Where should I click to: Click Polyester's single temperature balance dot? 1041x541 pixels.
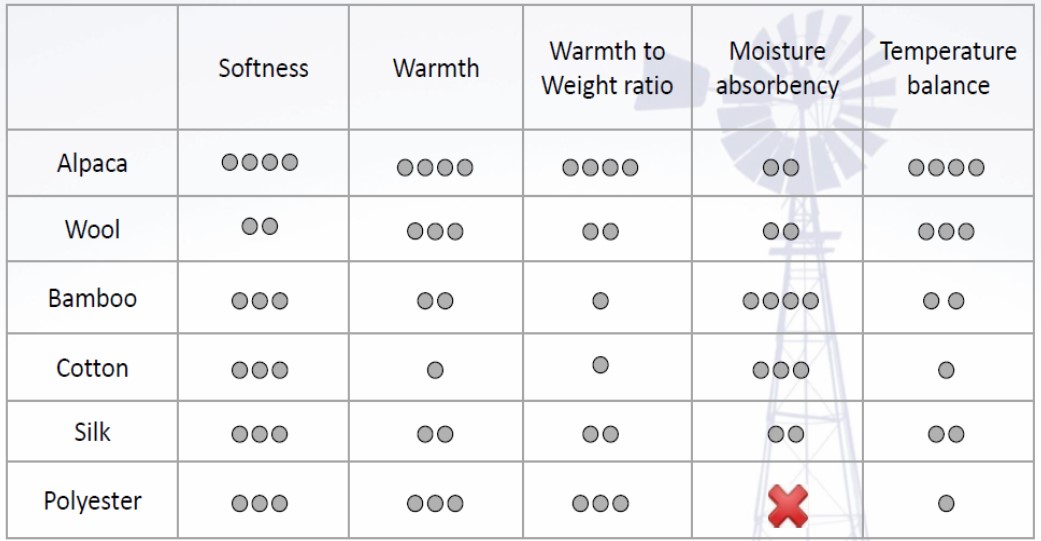(946, 504)
